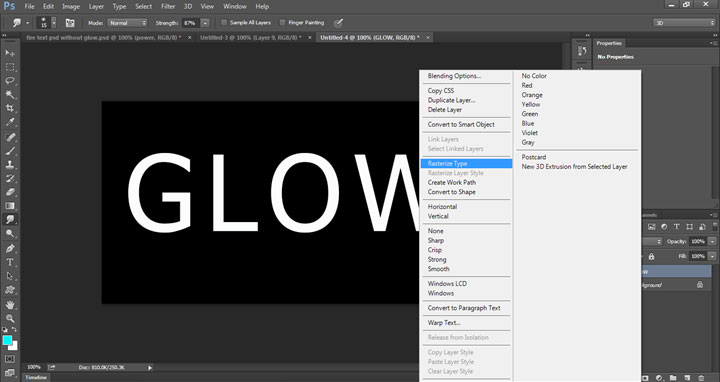
Task: Select the History Brush tool
Action: click(x=10, y=178)
